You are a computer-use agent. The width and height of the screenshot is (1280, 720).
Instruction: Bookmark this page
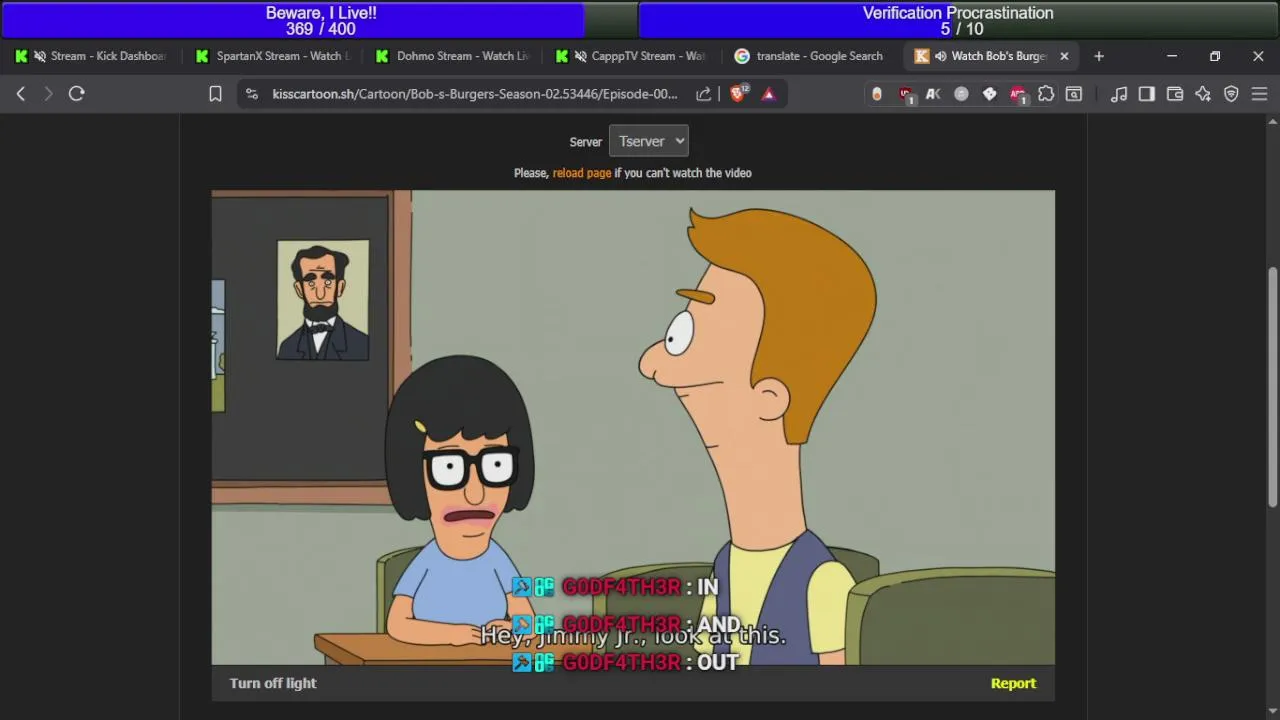(x=215, y=94)
